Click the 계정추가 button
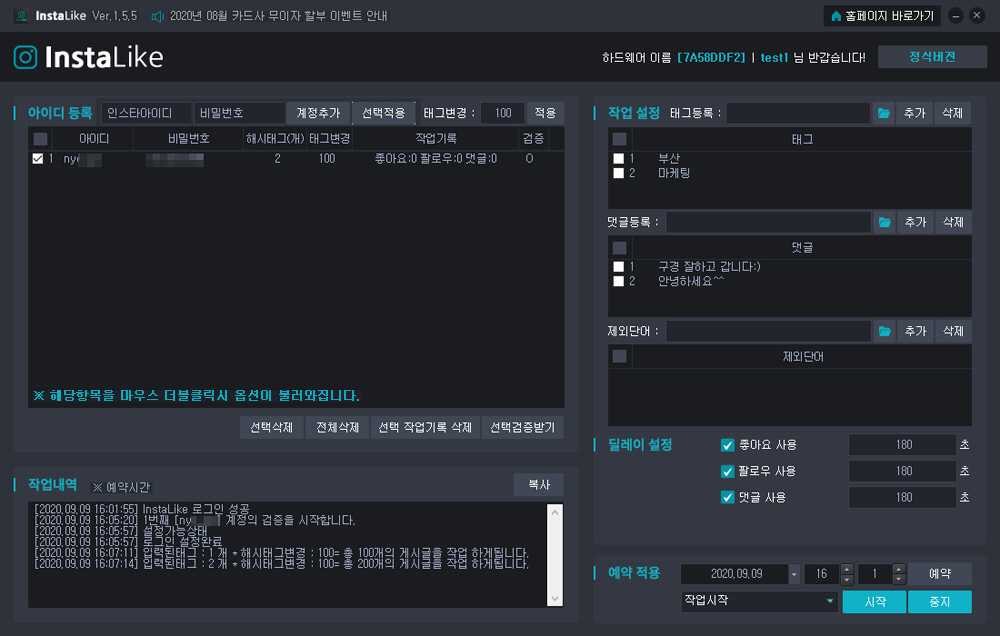Image resolution: width=1000 pixels, height=636 pixels. [x=318, y=113]
